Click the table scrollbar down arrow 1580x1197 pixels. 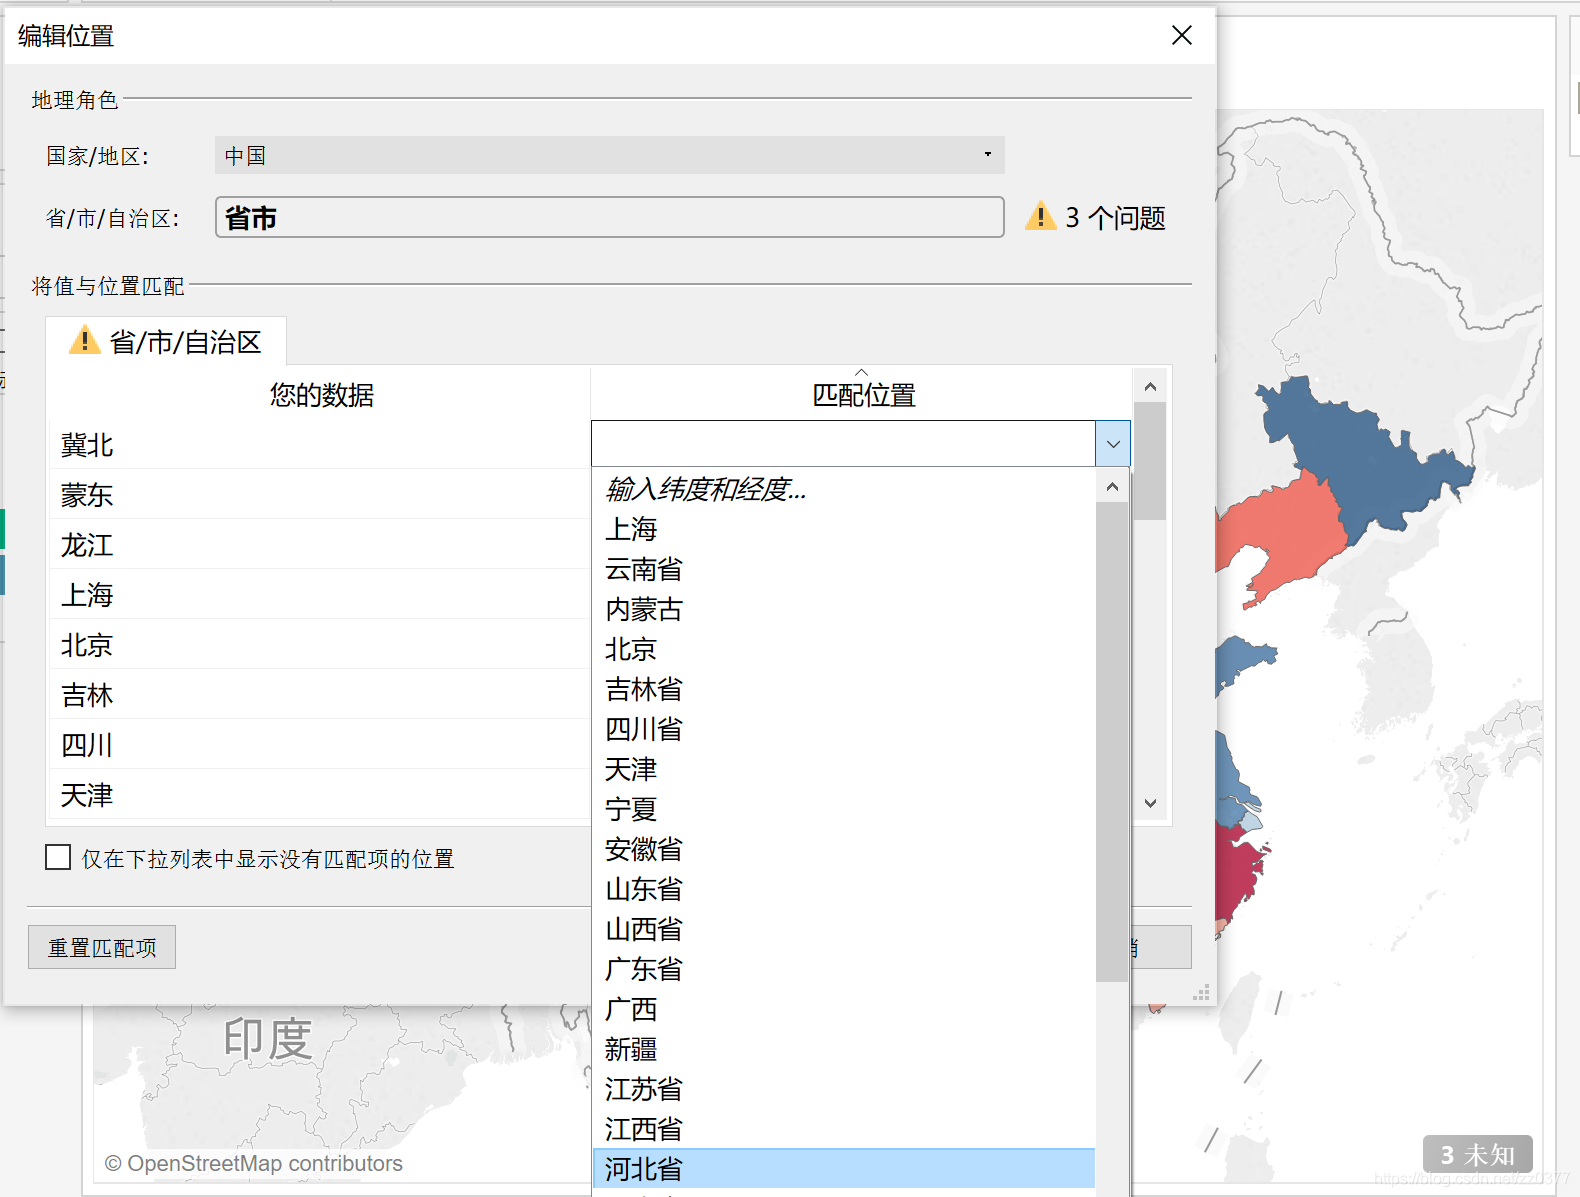click(1150, 803)
